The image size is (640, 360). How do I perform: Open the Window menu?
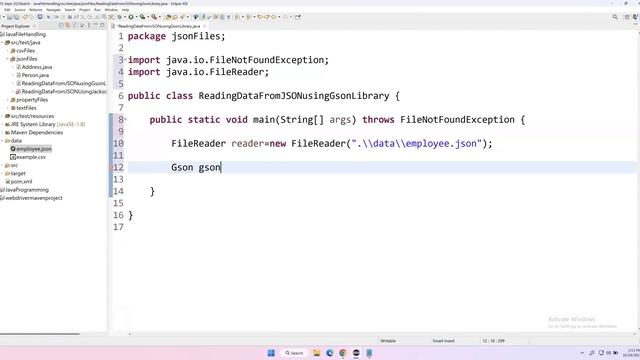coord(111,10)
